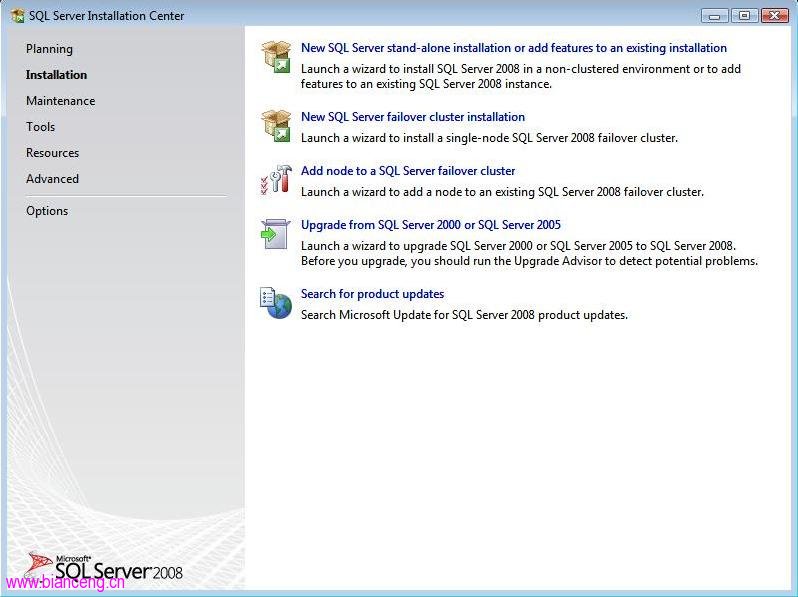Open the Planning section
This screenshot has width=798, height=597.
49,49
